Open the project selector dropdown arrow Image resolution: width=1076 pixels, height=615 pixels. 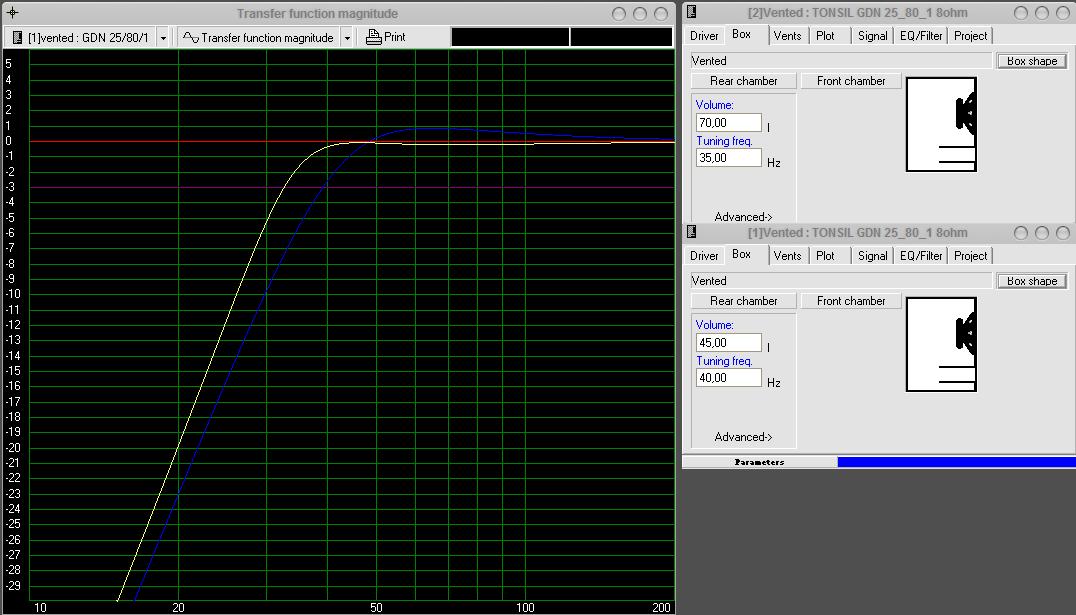point(163,37)
